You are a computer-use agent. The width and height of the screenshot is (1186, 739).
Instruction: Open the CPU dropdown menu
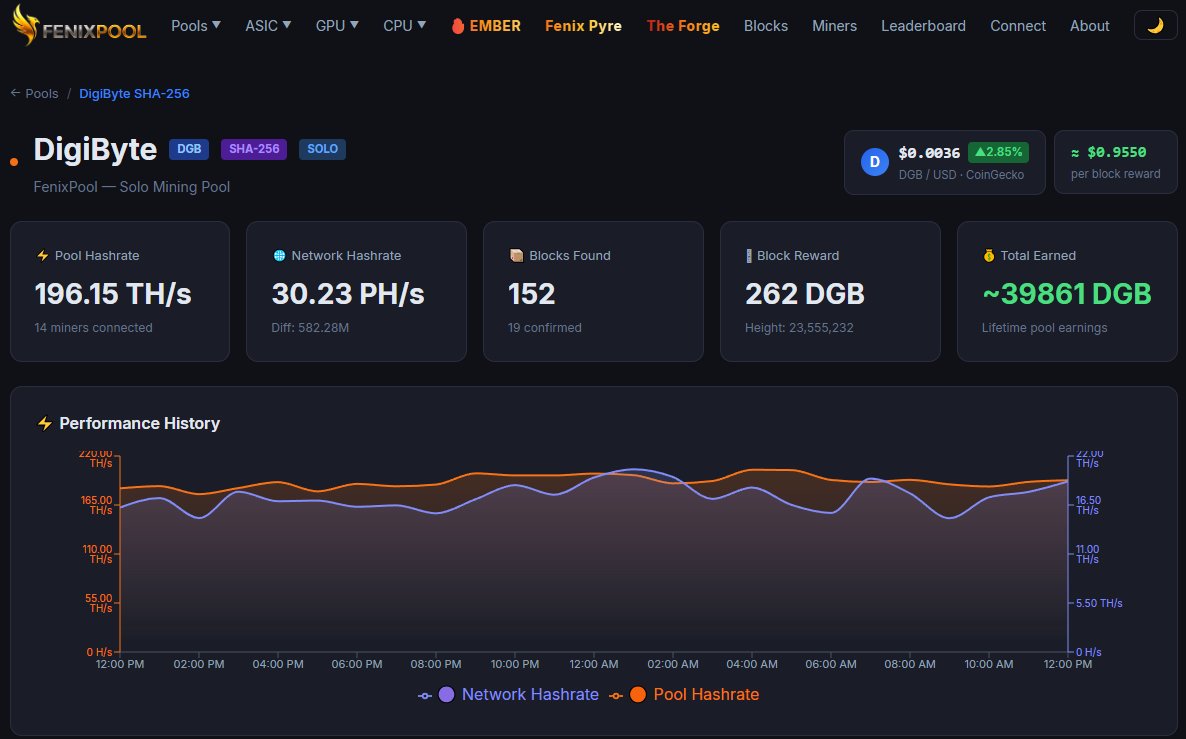click(405, 26)
